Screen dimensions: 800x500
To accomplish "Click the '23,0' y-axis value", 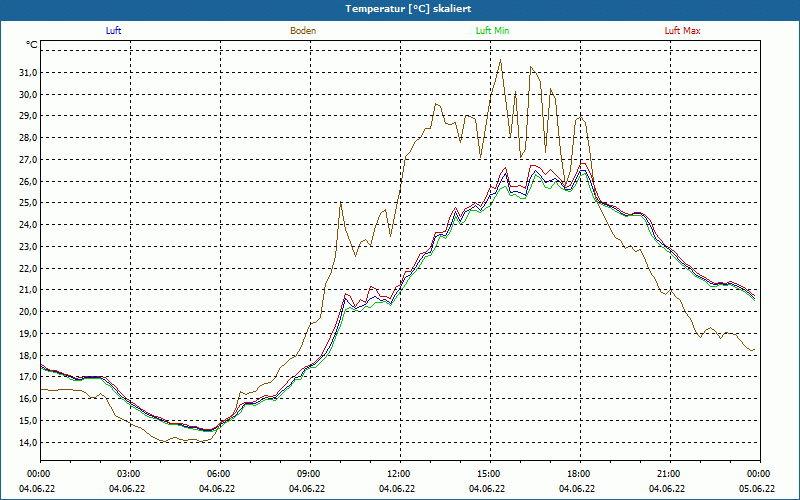I will coord(28,247).
